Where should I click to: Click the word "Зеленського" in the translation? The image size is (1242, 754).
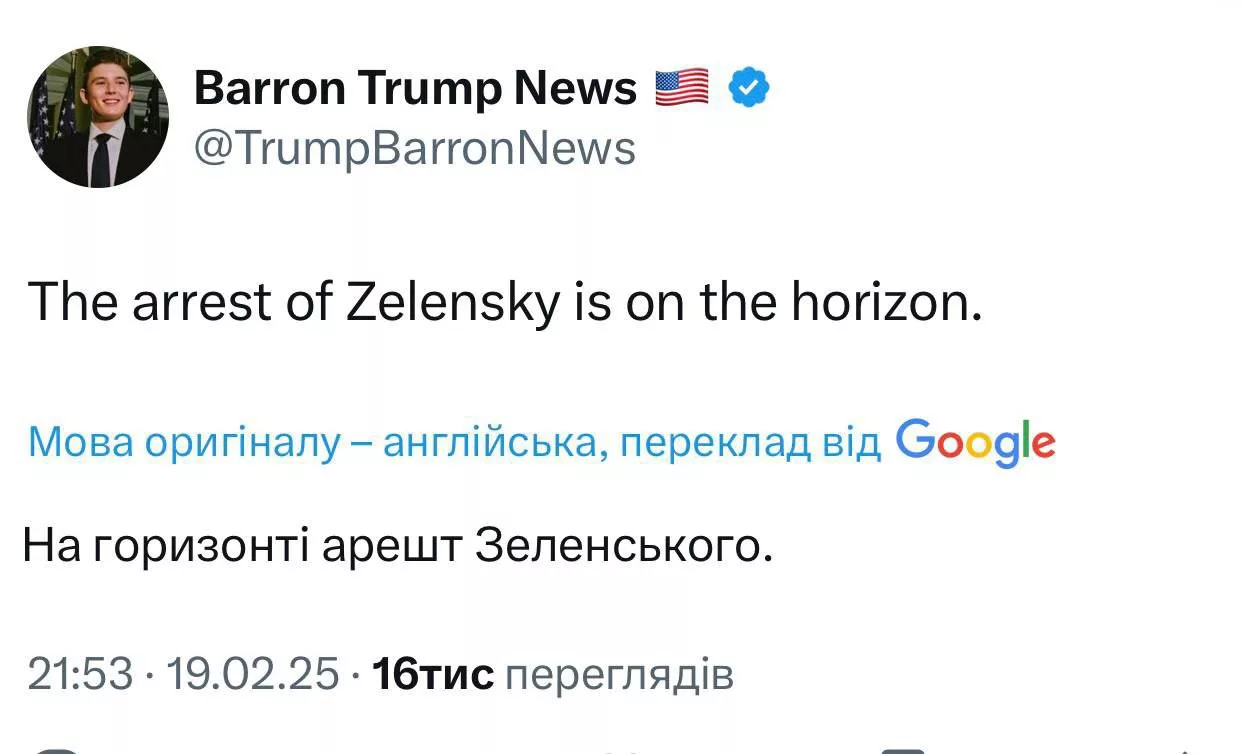tap(624, 547)
